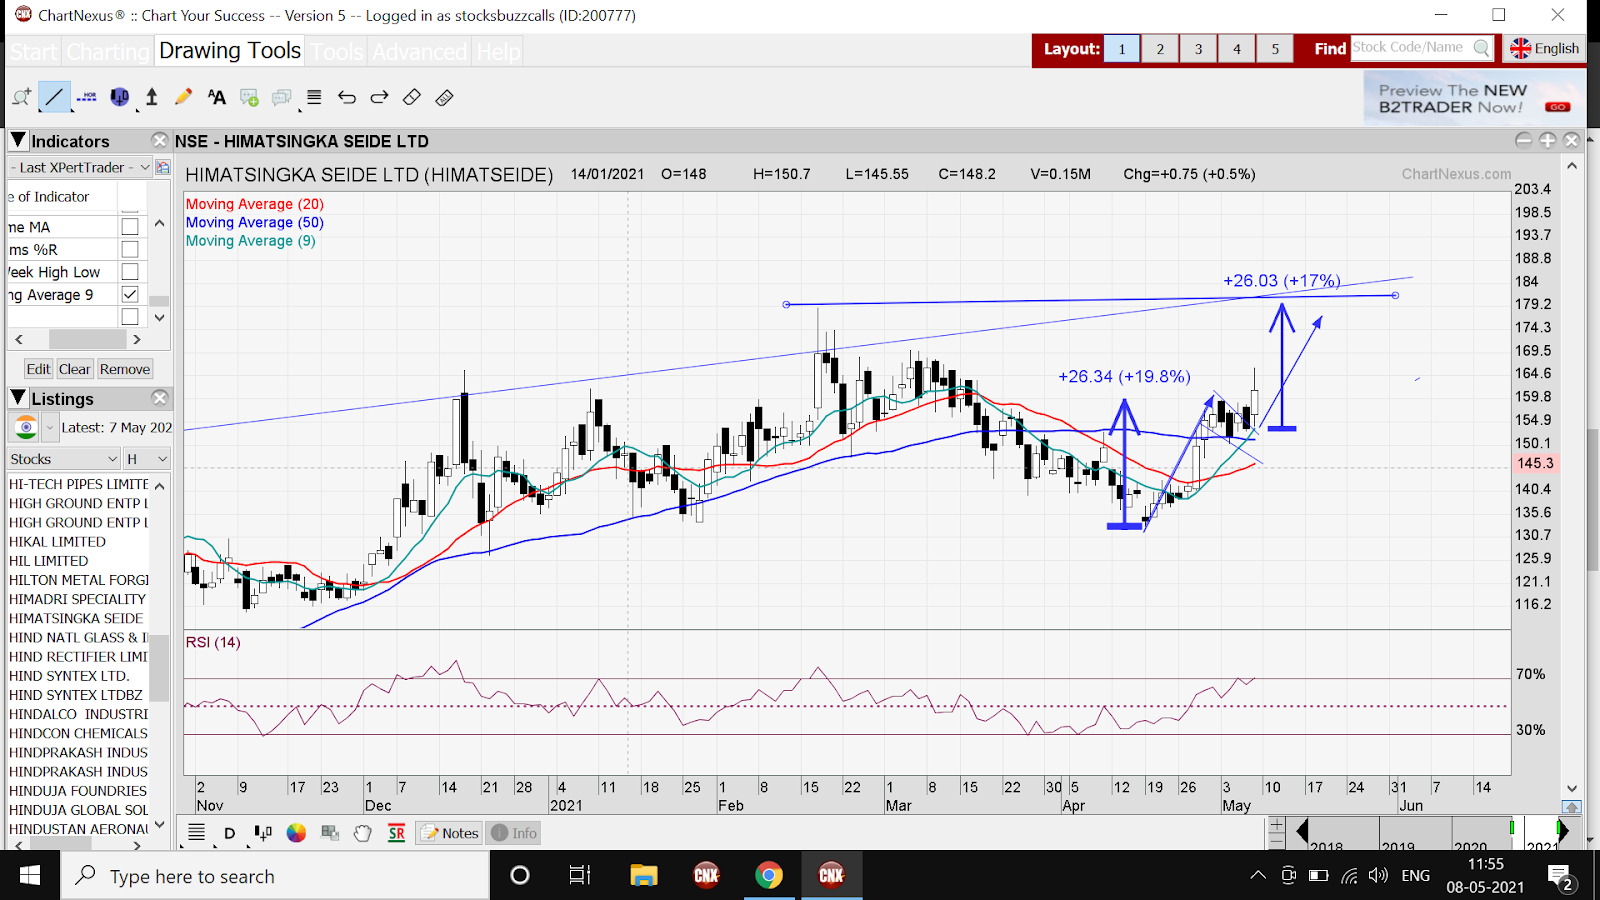Open the English language selector

click(x=1546, y=48)
